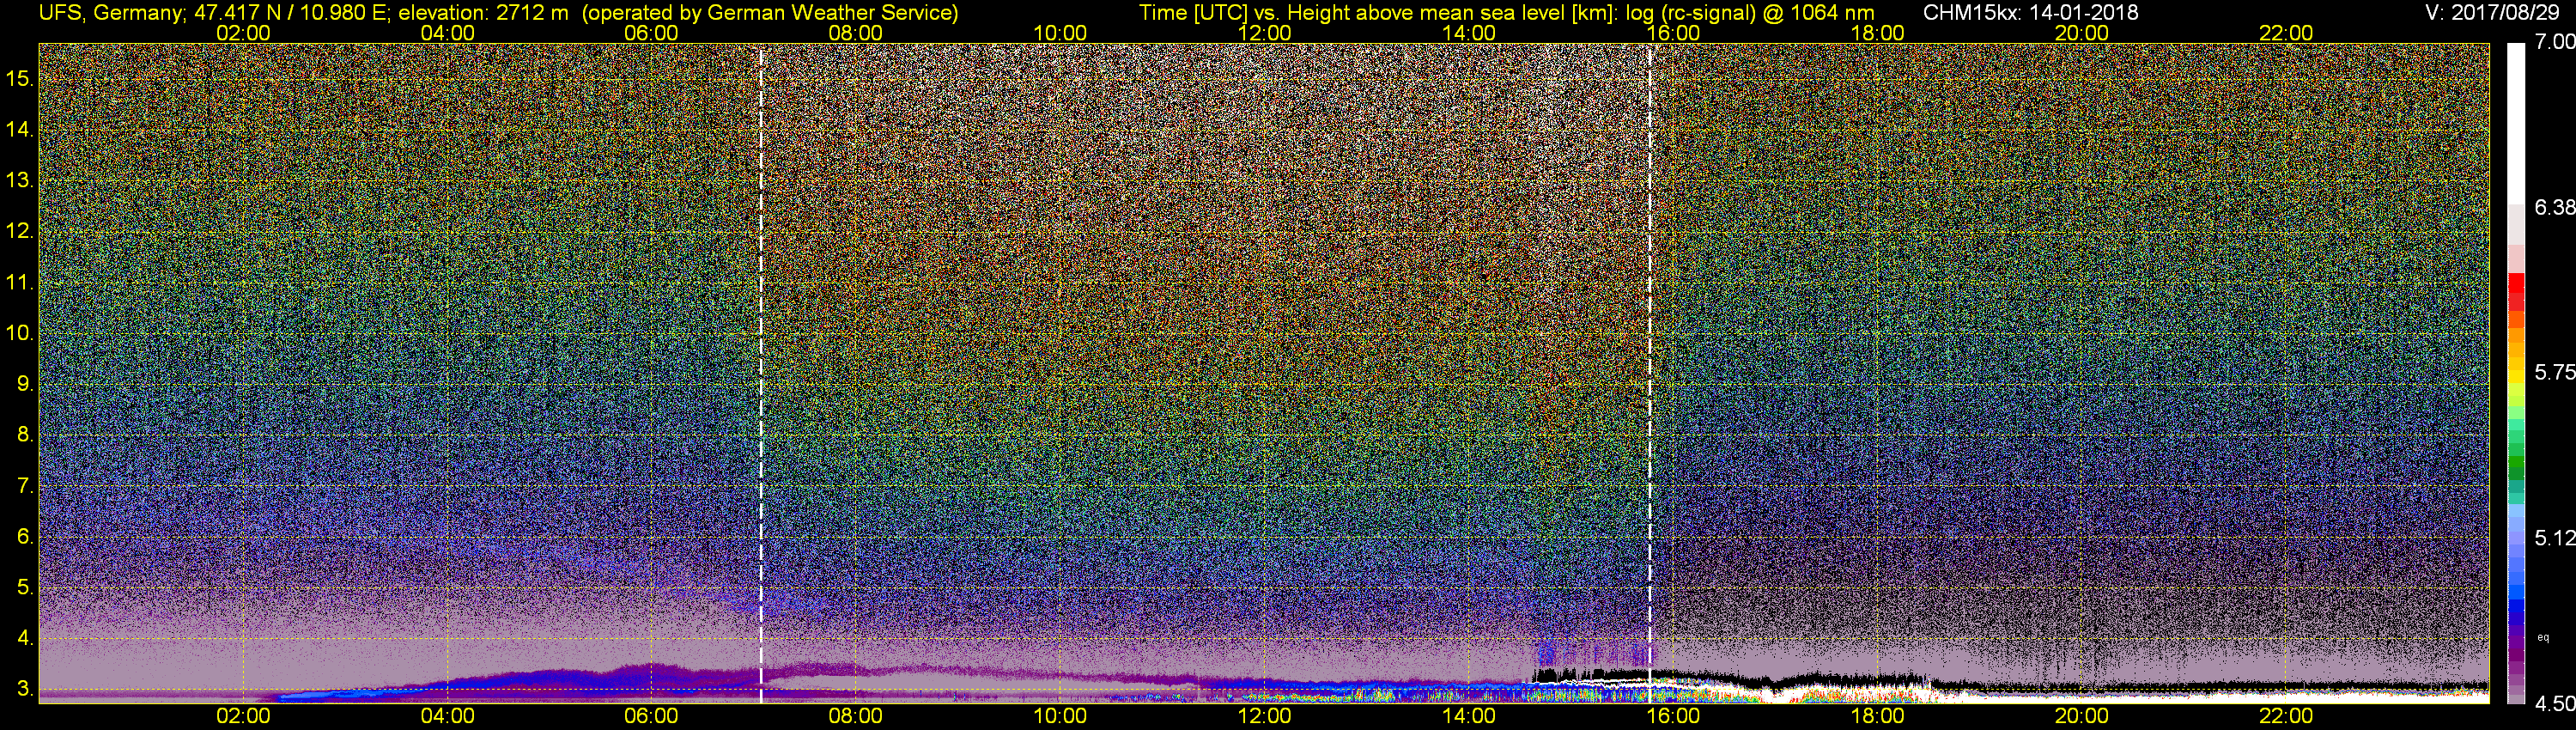Select the '14:00' label on upper time axis

1469,33
